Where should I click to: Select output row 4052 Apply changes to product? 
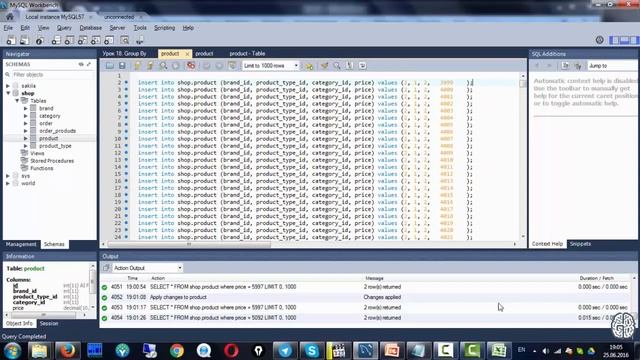[367, 297]
